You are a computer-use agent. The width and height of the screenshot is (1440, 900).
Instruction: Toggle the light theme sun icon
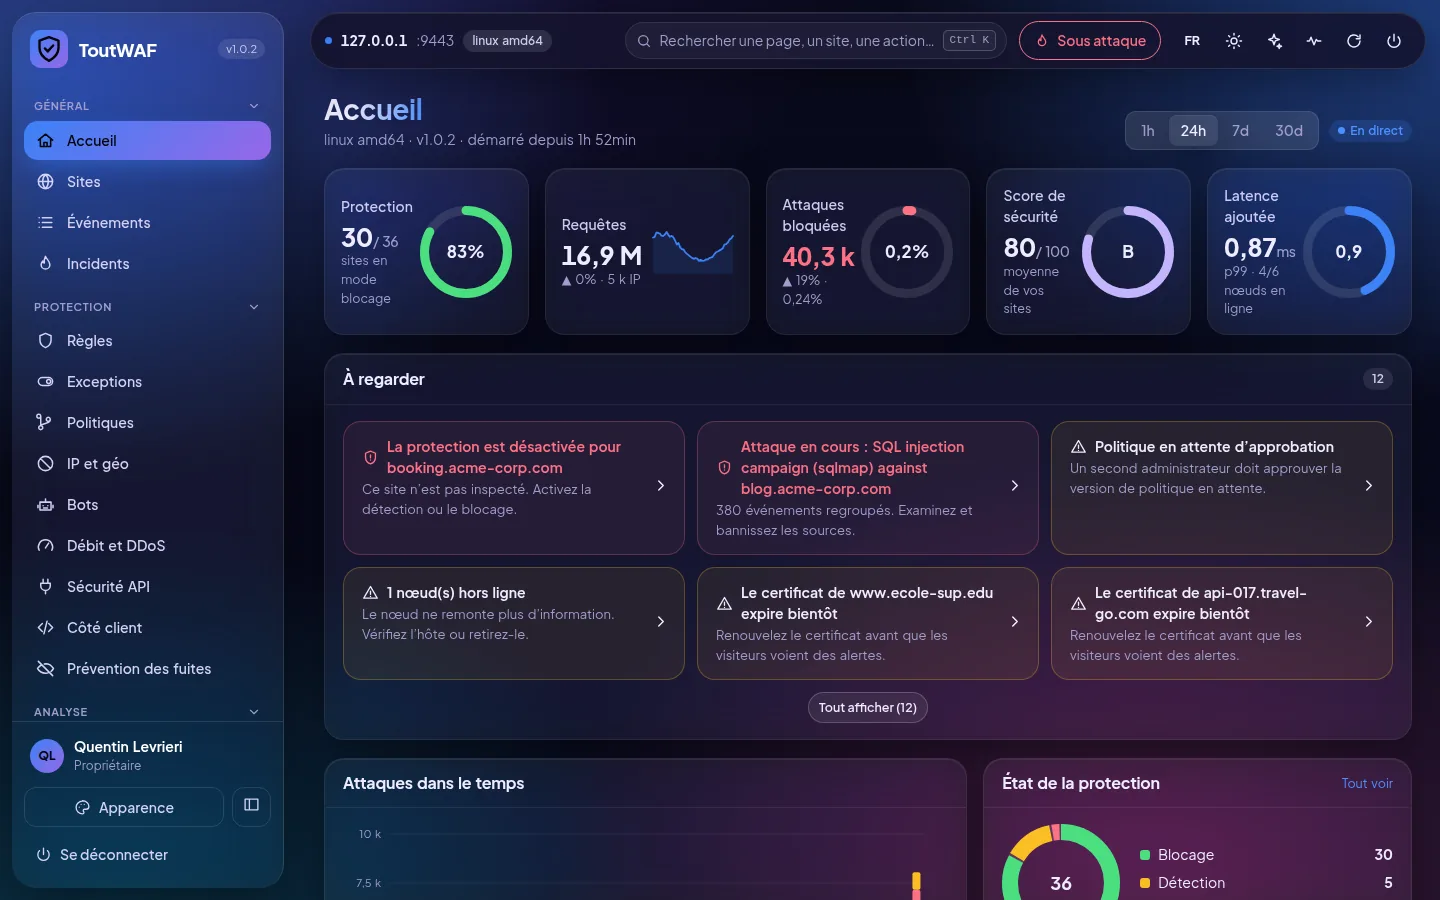click(x=1234, y=41)
